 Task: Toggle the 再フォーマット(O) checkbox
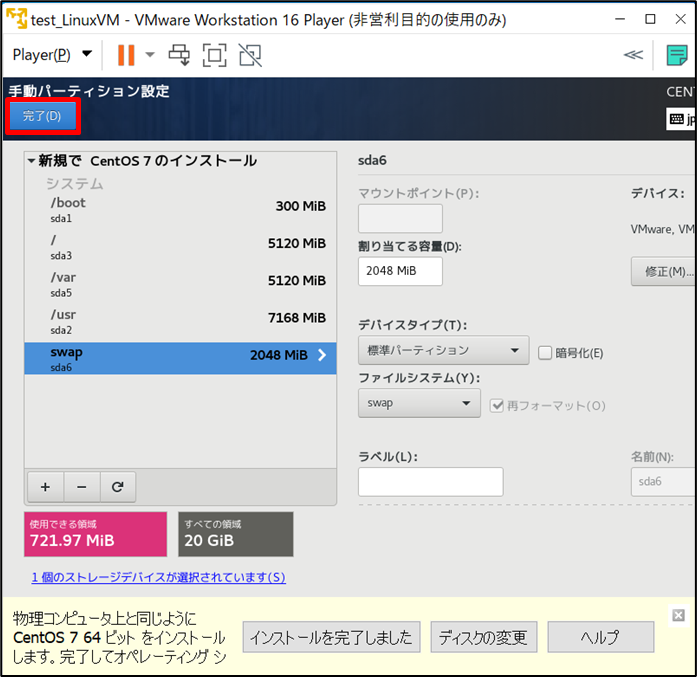tap(497, 405)
